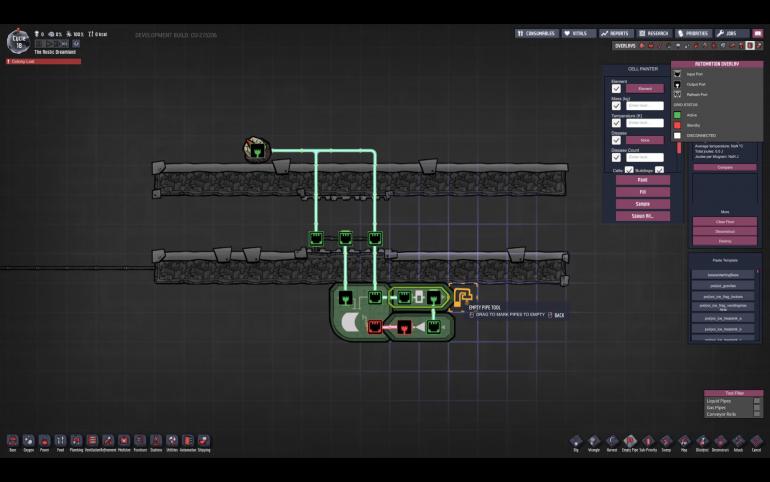Open the Research screen
The height and width of the screenshot is (482, 770).
655,33
